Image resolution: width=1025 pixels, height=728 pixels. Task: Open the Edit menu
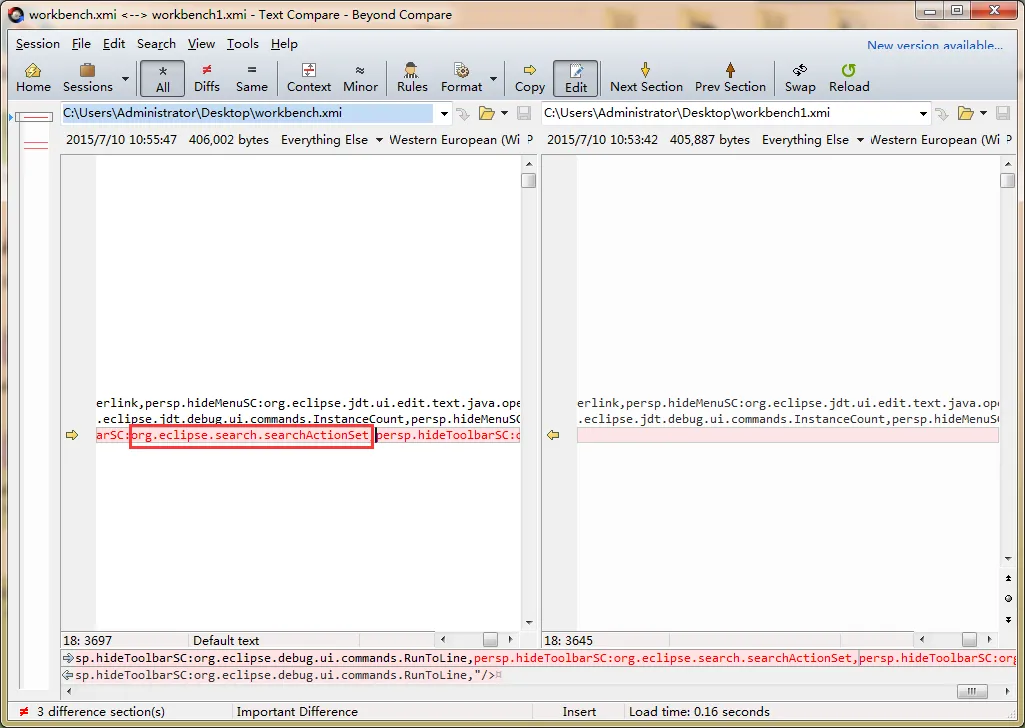[x=114, y=44]
